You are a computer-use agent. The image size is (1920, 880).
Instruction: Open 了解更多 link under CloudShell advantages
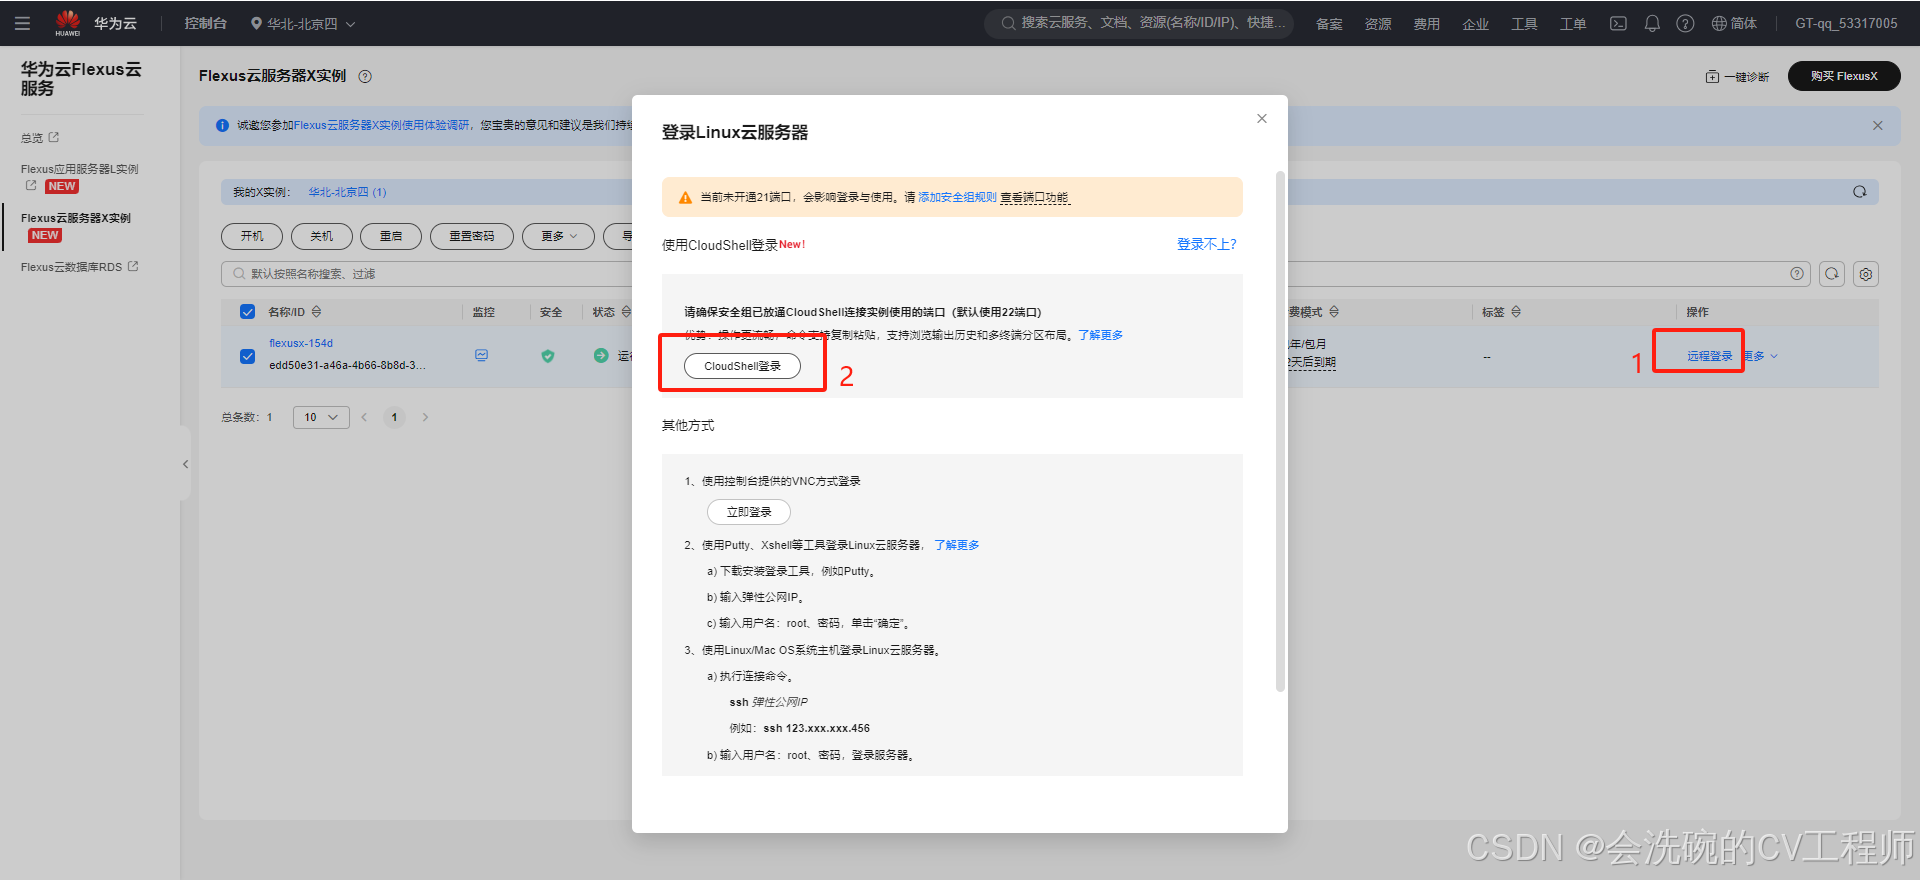tap(1101, 335)
